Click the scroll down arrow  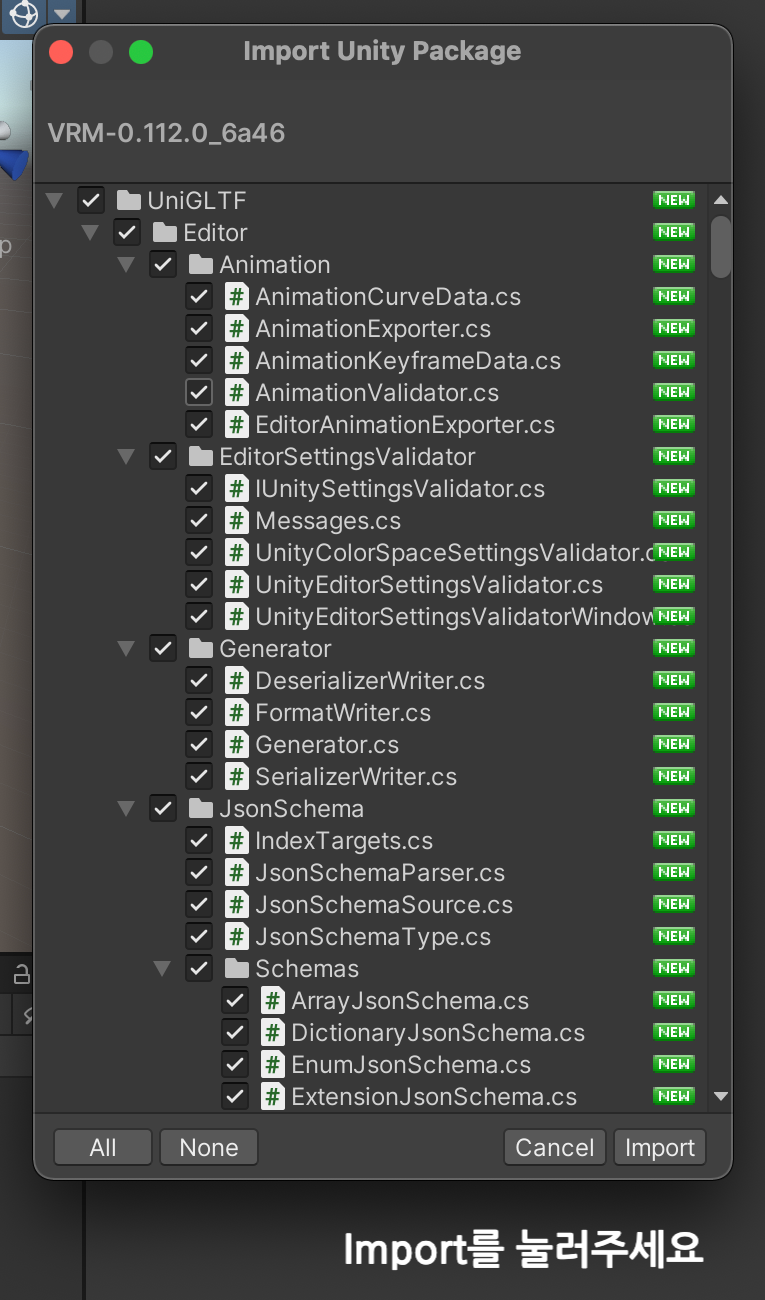point(721,1097)
